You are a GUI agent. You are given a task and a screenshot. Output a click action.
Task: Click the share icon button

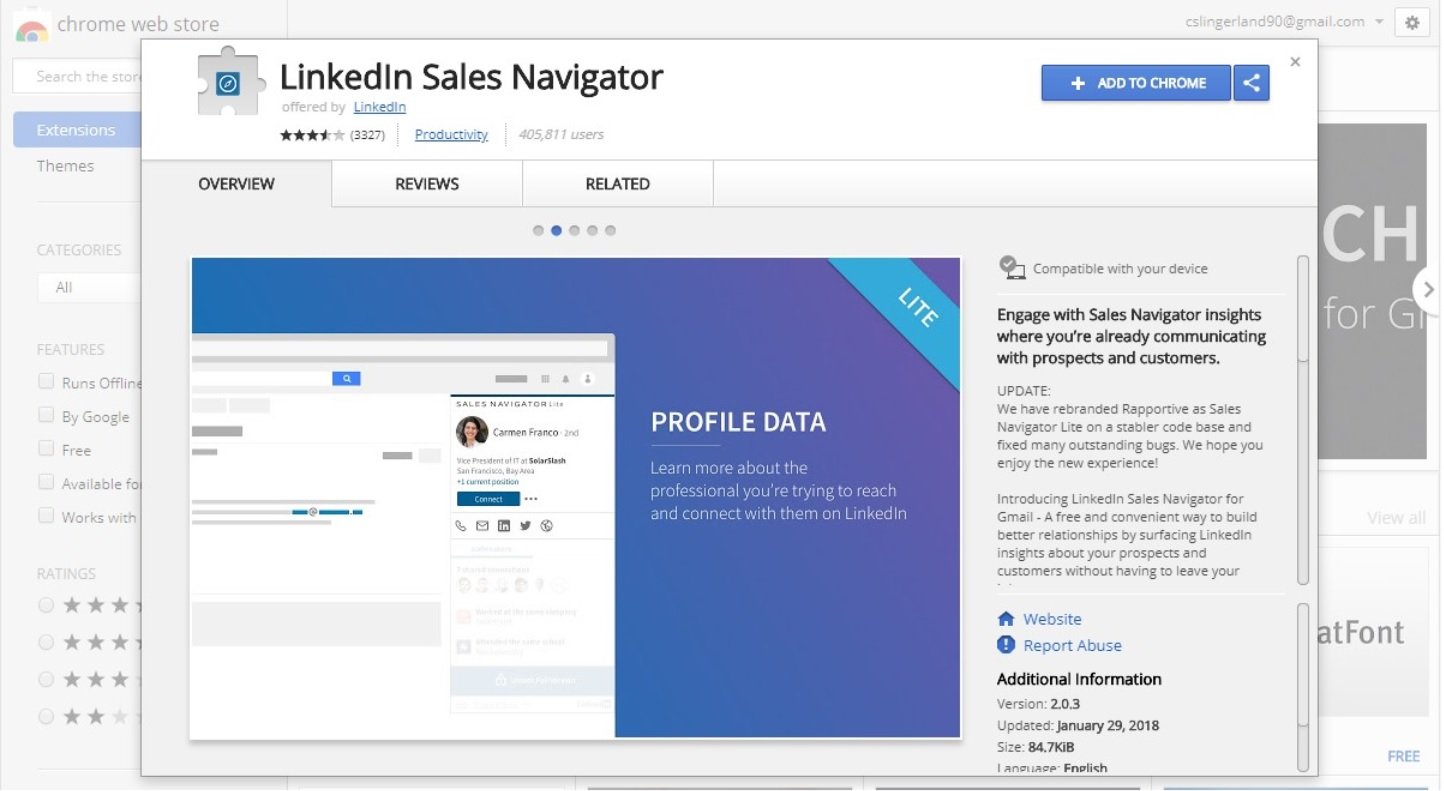click(x=1251, y=83)
